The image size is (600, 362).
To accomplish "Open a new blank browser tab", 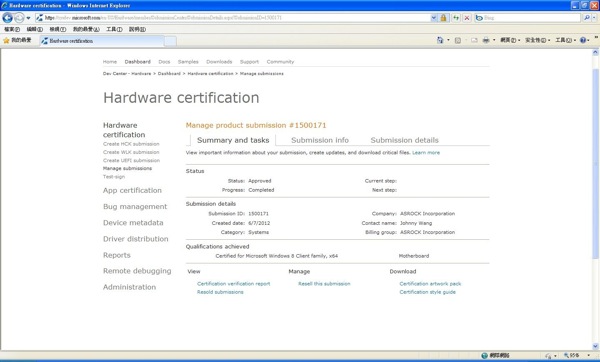I will click(170, 41).
